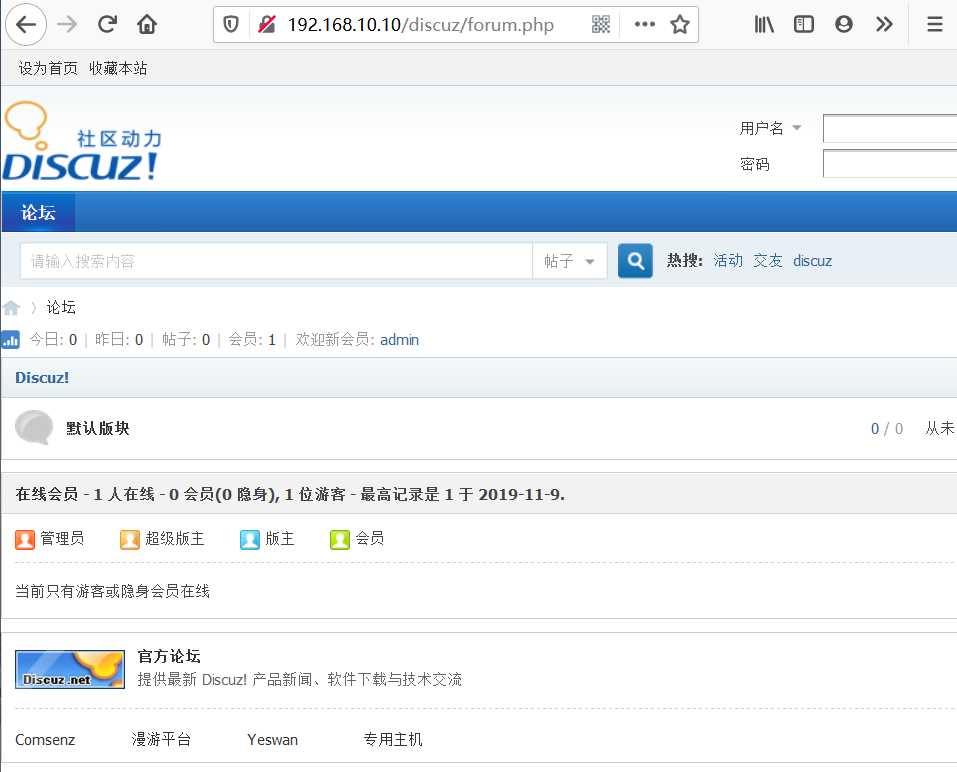This screenshot has height=772, width=957.
Task: Click the forum statistics bar chart icon
Action: pos(10,339)
